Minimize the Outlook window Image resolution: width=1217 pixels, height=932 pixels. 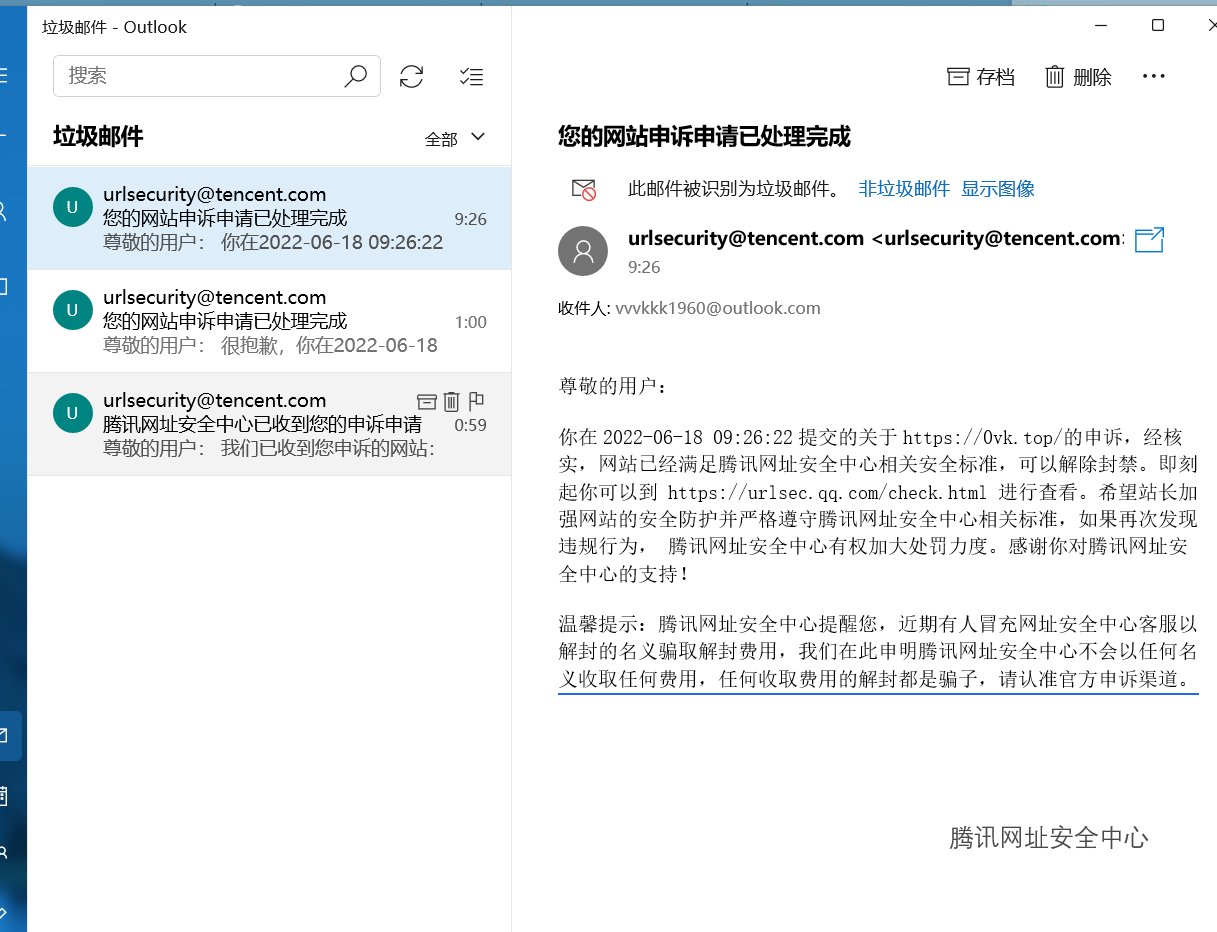(x=1102, y=26)
